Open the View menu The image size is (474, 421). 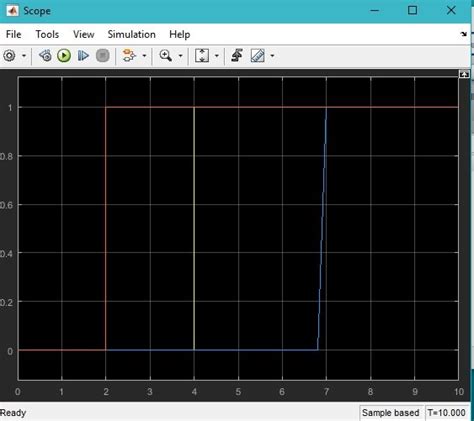(x=84, y=34)
